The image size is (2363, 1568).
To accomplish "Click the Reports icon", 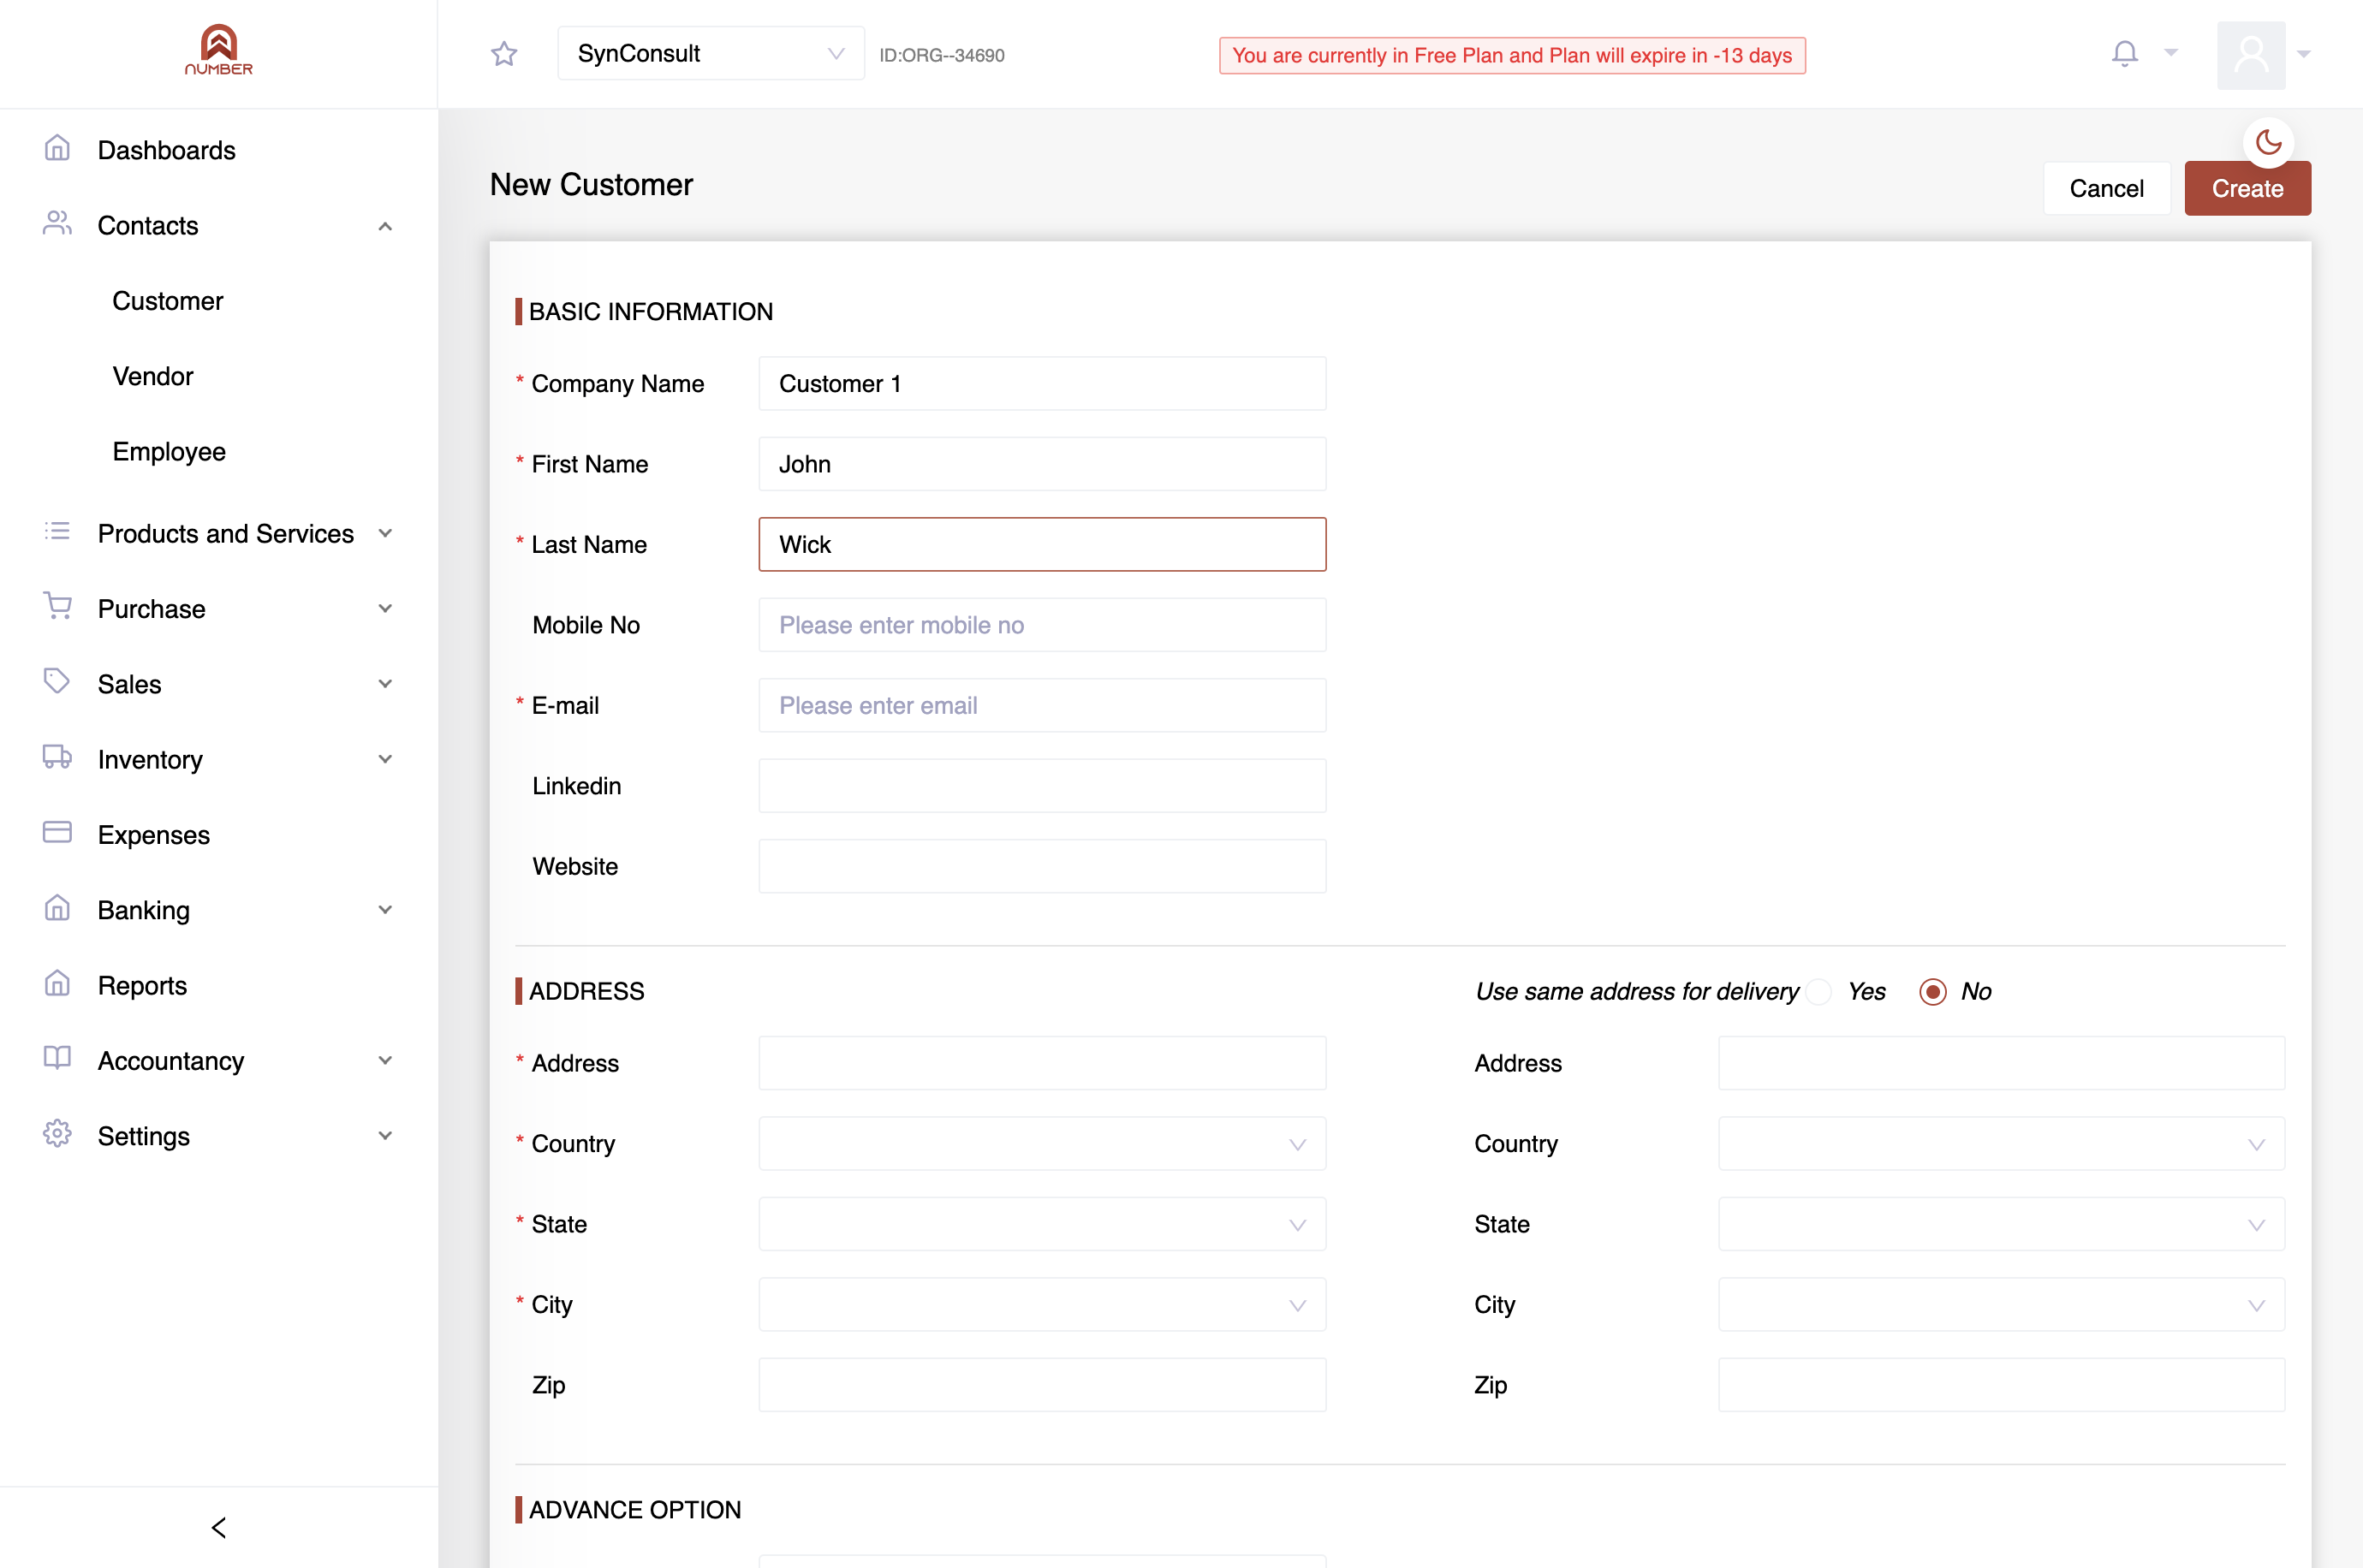I will tap(57, 984).
